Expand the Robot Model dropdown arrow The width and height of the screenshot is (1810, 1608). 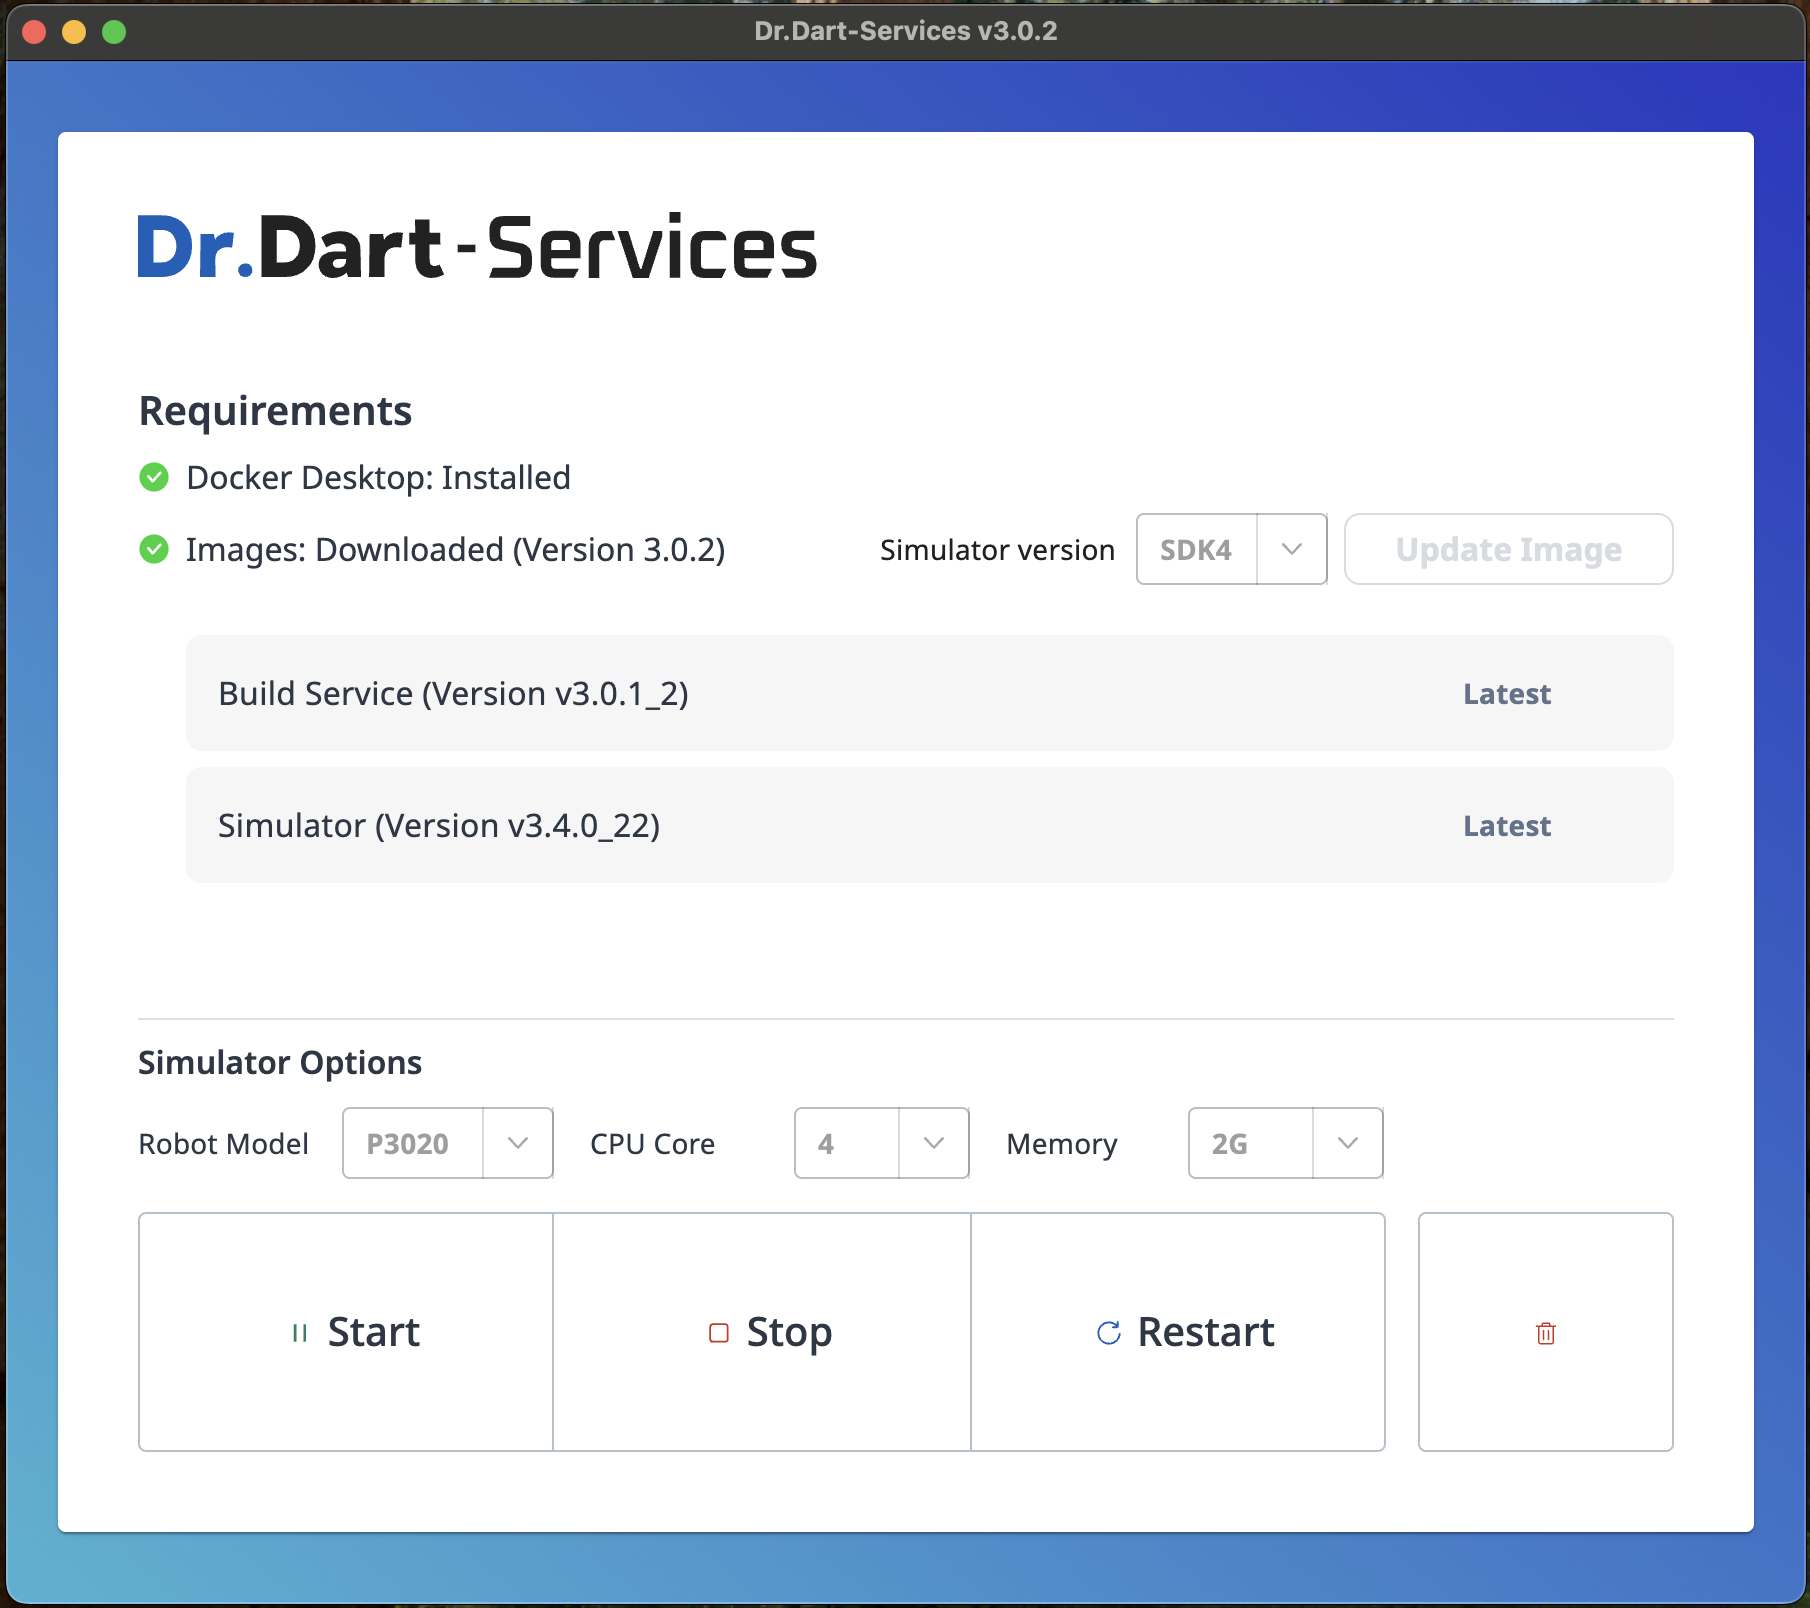[518, 1143]
